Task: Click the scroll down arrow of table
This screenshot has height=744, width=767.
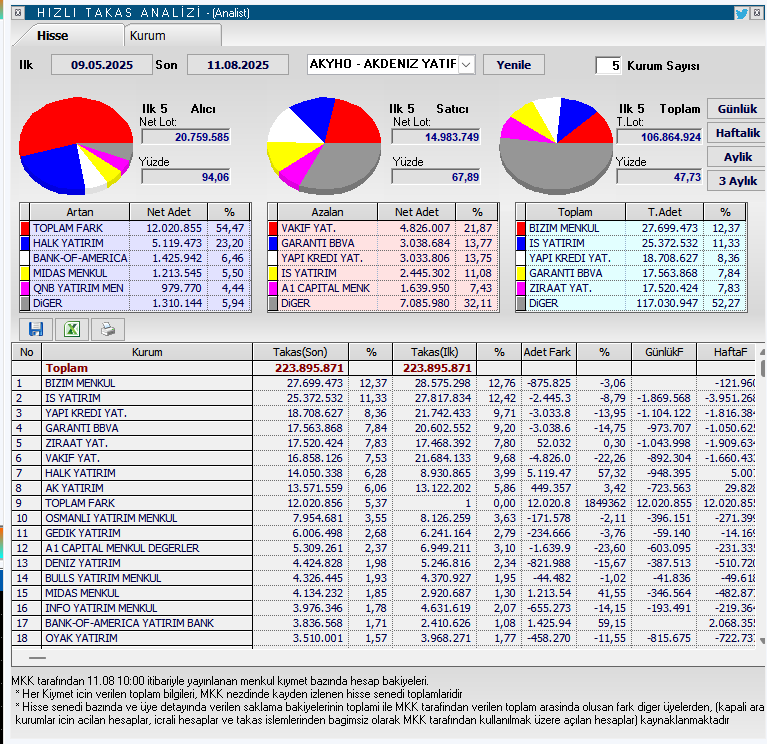Action: [x=762, y=640]
